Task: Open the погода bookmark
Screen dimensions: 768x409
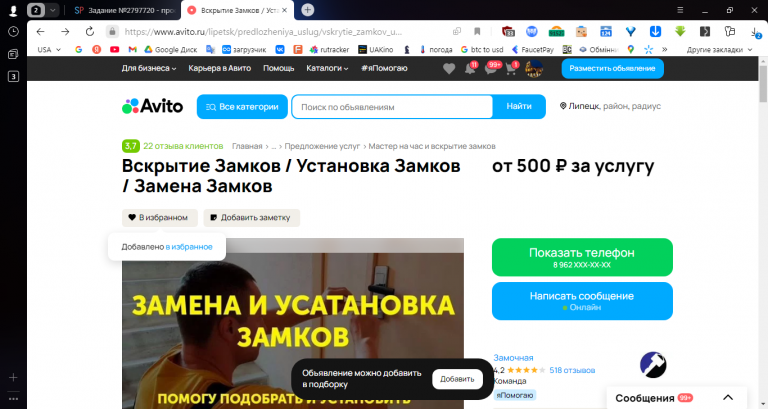Action: (x=436, y=49)
